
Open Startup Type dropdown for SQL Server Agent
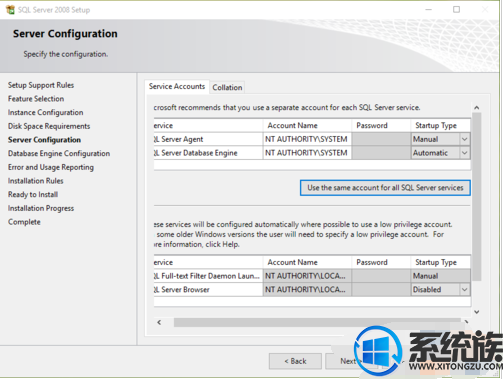click(x=465, y=139)
